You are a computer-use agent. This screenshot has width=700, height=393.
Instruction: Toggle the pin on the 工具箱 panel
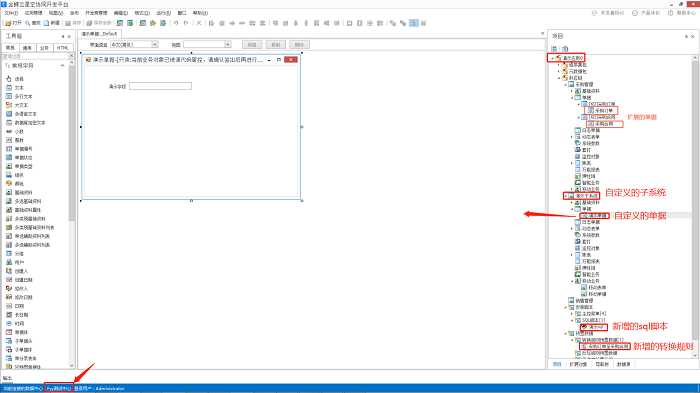click(62, 36)
